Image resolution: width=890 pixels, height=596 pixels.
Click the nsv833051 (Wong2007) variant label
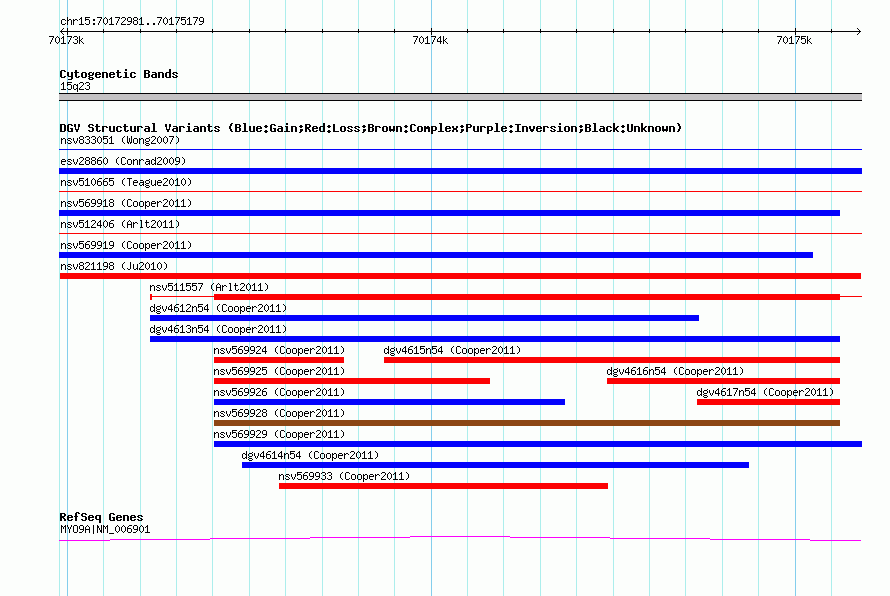pyautogui.click(x=120, y=140)
